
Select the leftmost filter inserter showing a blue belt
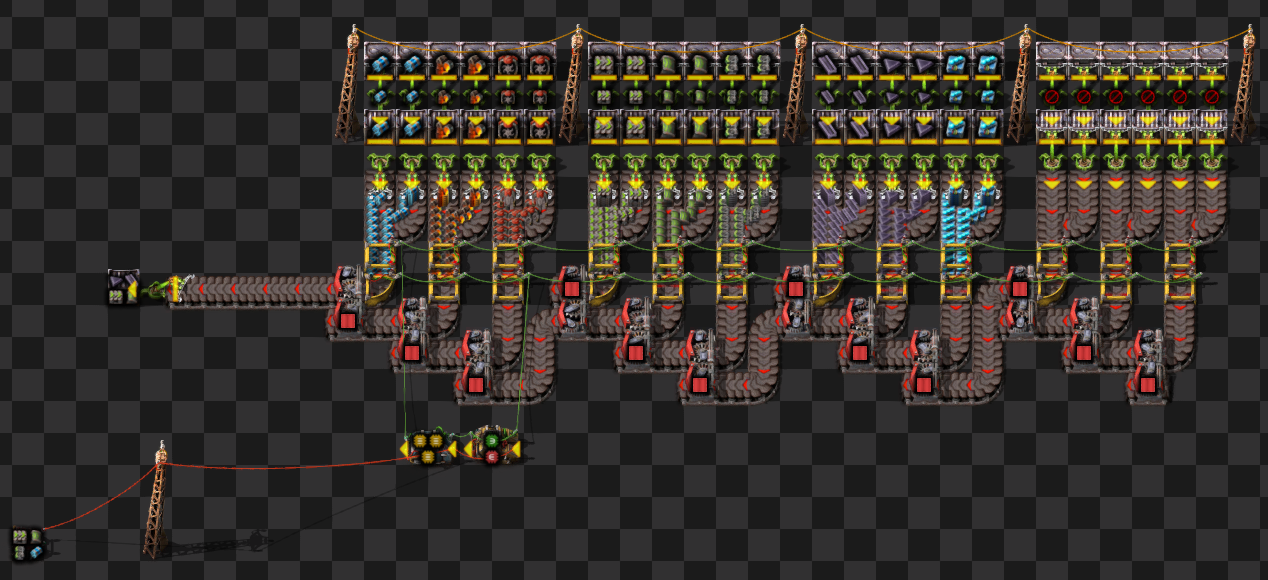[x=380, y=95]
